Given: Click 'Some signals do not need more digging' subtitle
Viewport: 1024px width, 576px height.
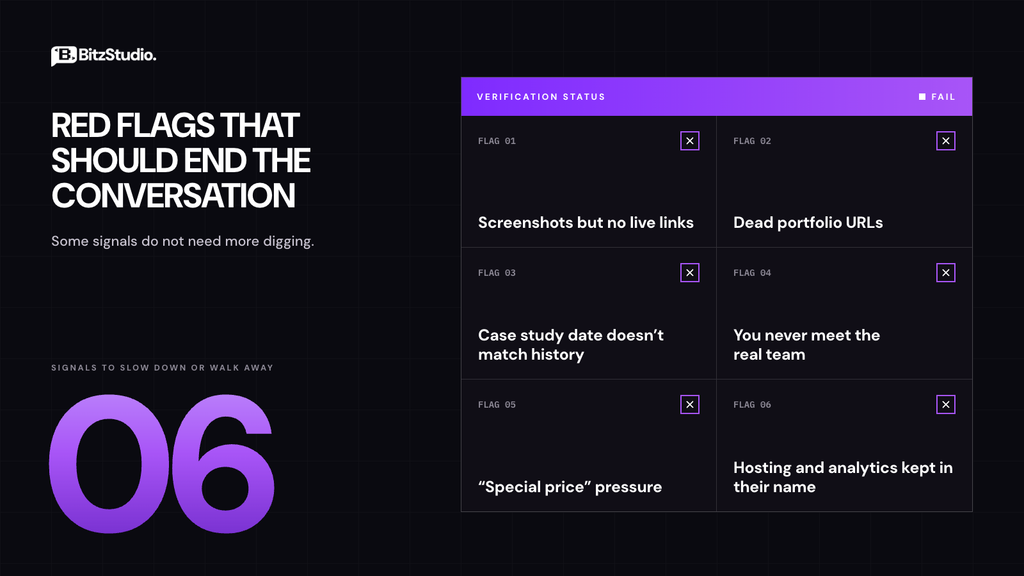Looking at the screenshot, I should coord(183,242).
